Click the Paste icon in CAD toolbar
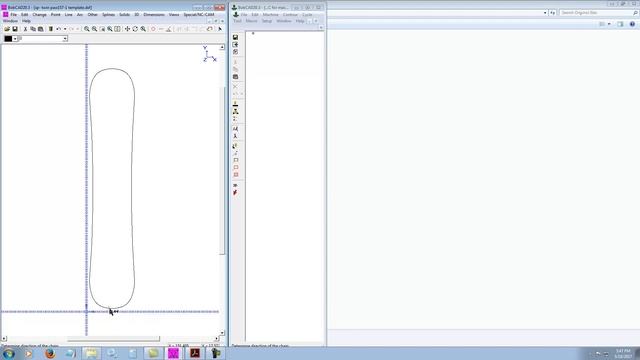This screenshot has height=360, width=640. (x=41, y=29)
